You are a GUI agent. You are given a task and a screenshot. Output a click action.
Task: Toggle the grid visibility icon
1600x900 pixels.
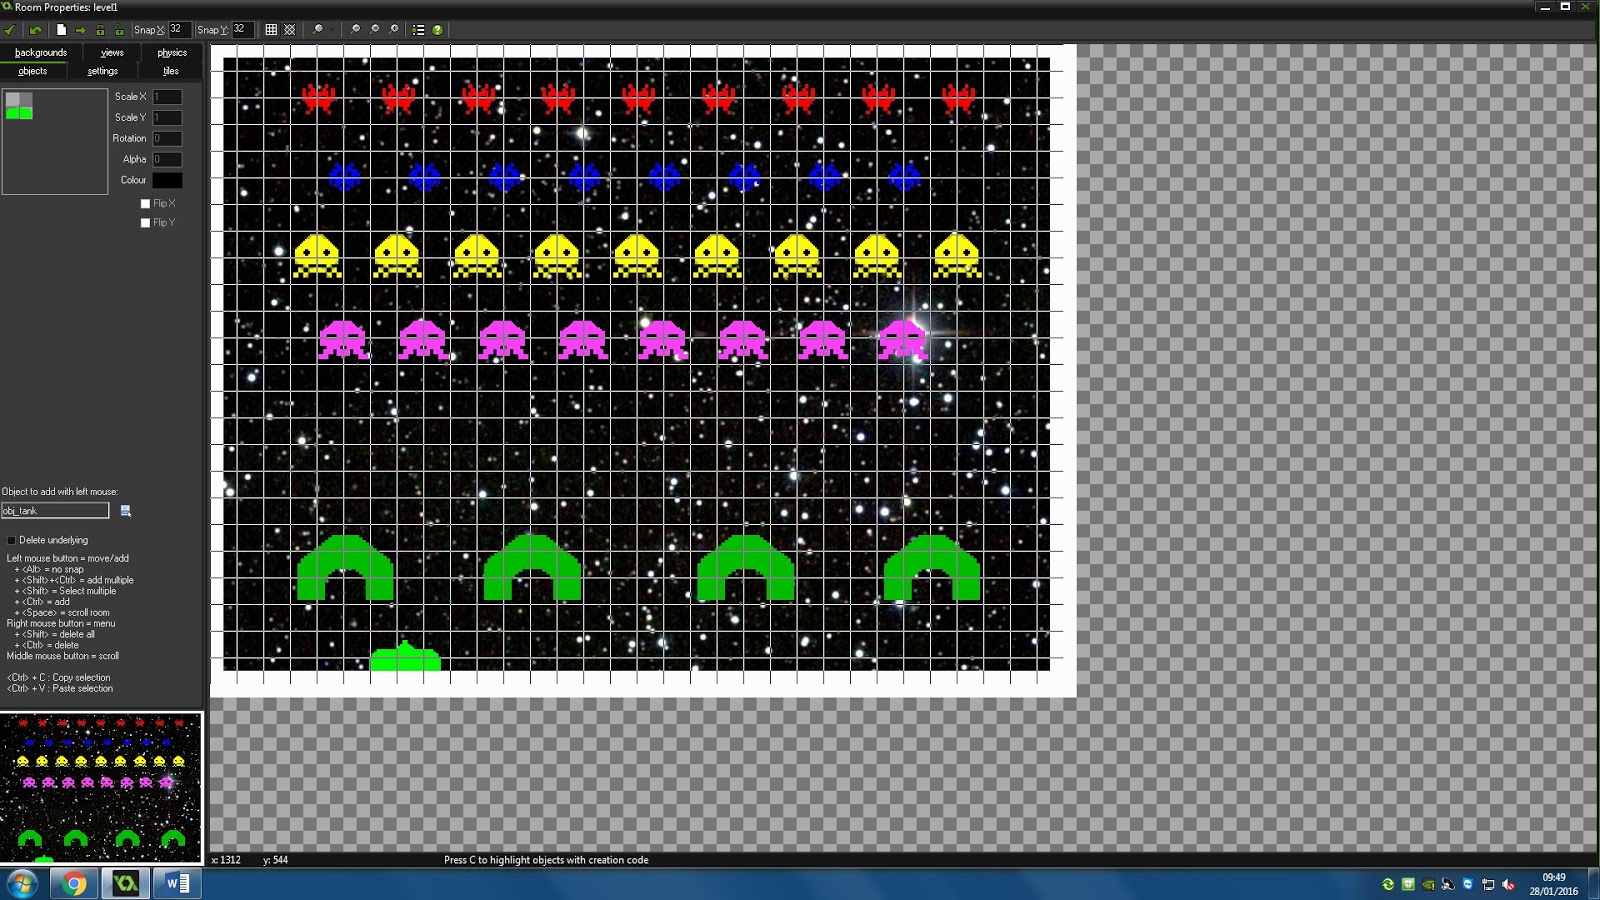(x=271, y=29)
